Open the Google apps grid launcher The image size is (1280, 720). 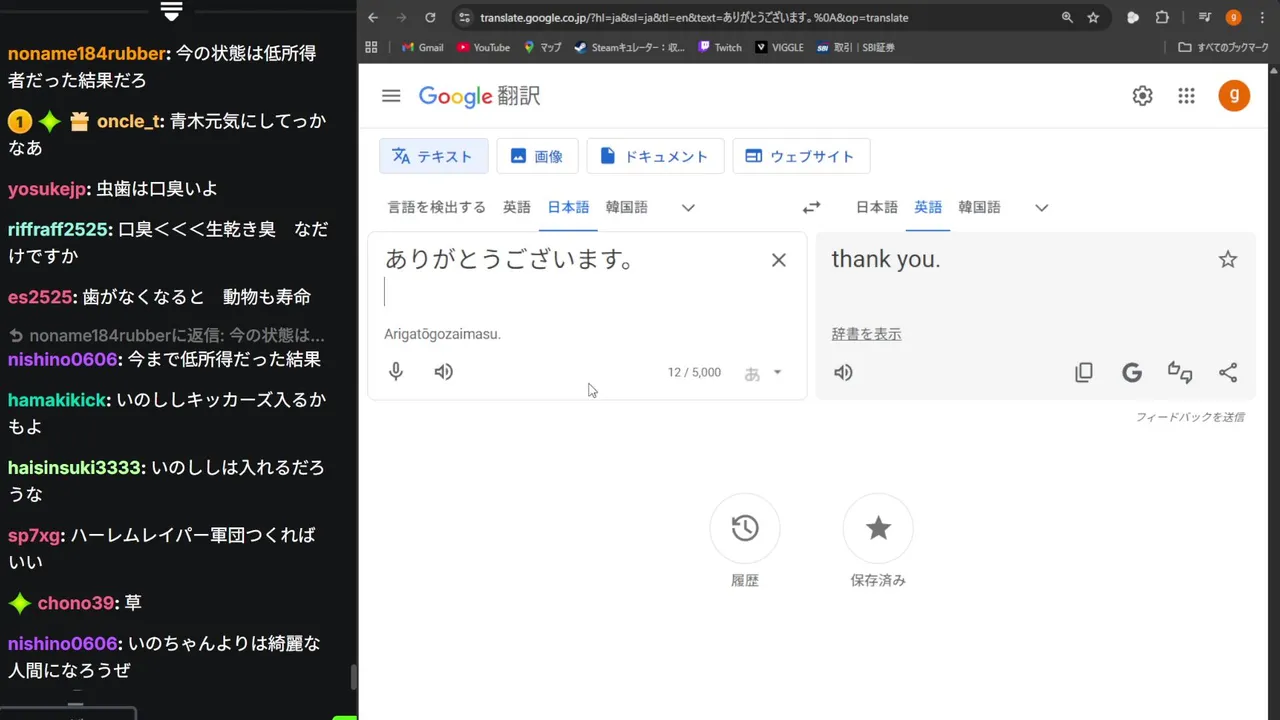click(1186, 96)
